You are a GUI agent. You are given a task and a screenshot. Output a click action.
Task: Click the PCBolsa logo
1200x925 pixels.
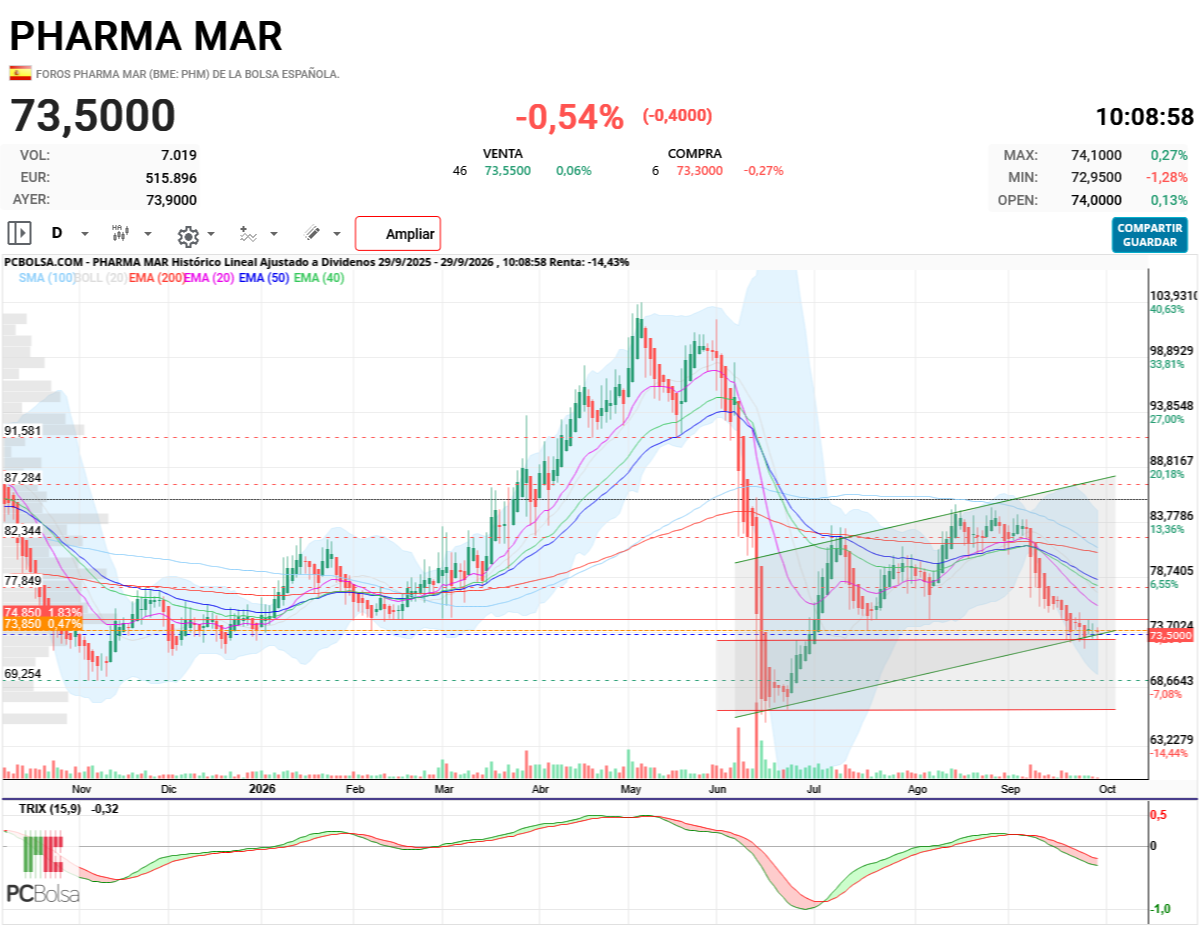pos(43,868)
